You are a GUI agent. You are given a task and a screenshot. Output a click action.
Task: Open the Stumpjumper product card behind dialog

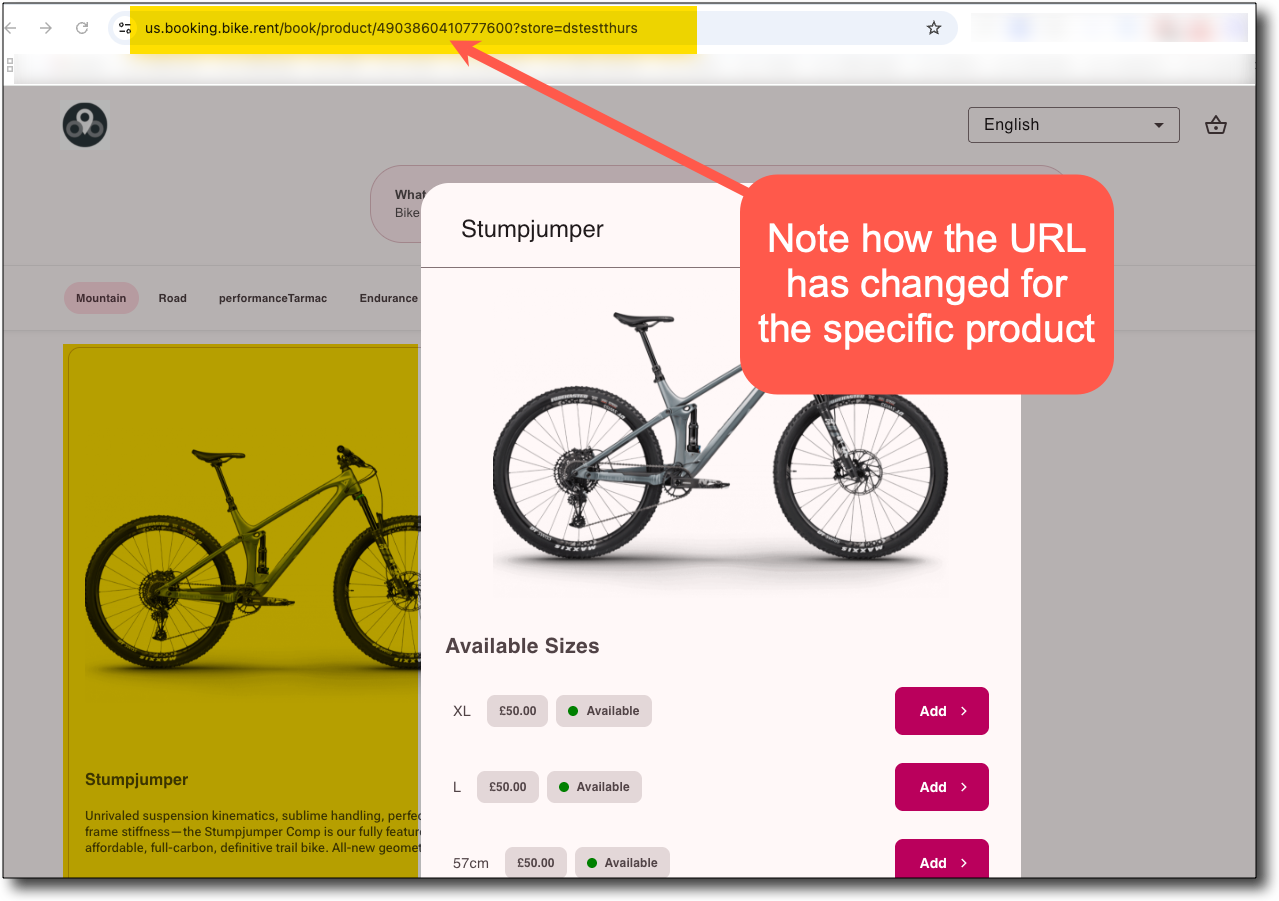242,611
